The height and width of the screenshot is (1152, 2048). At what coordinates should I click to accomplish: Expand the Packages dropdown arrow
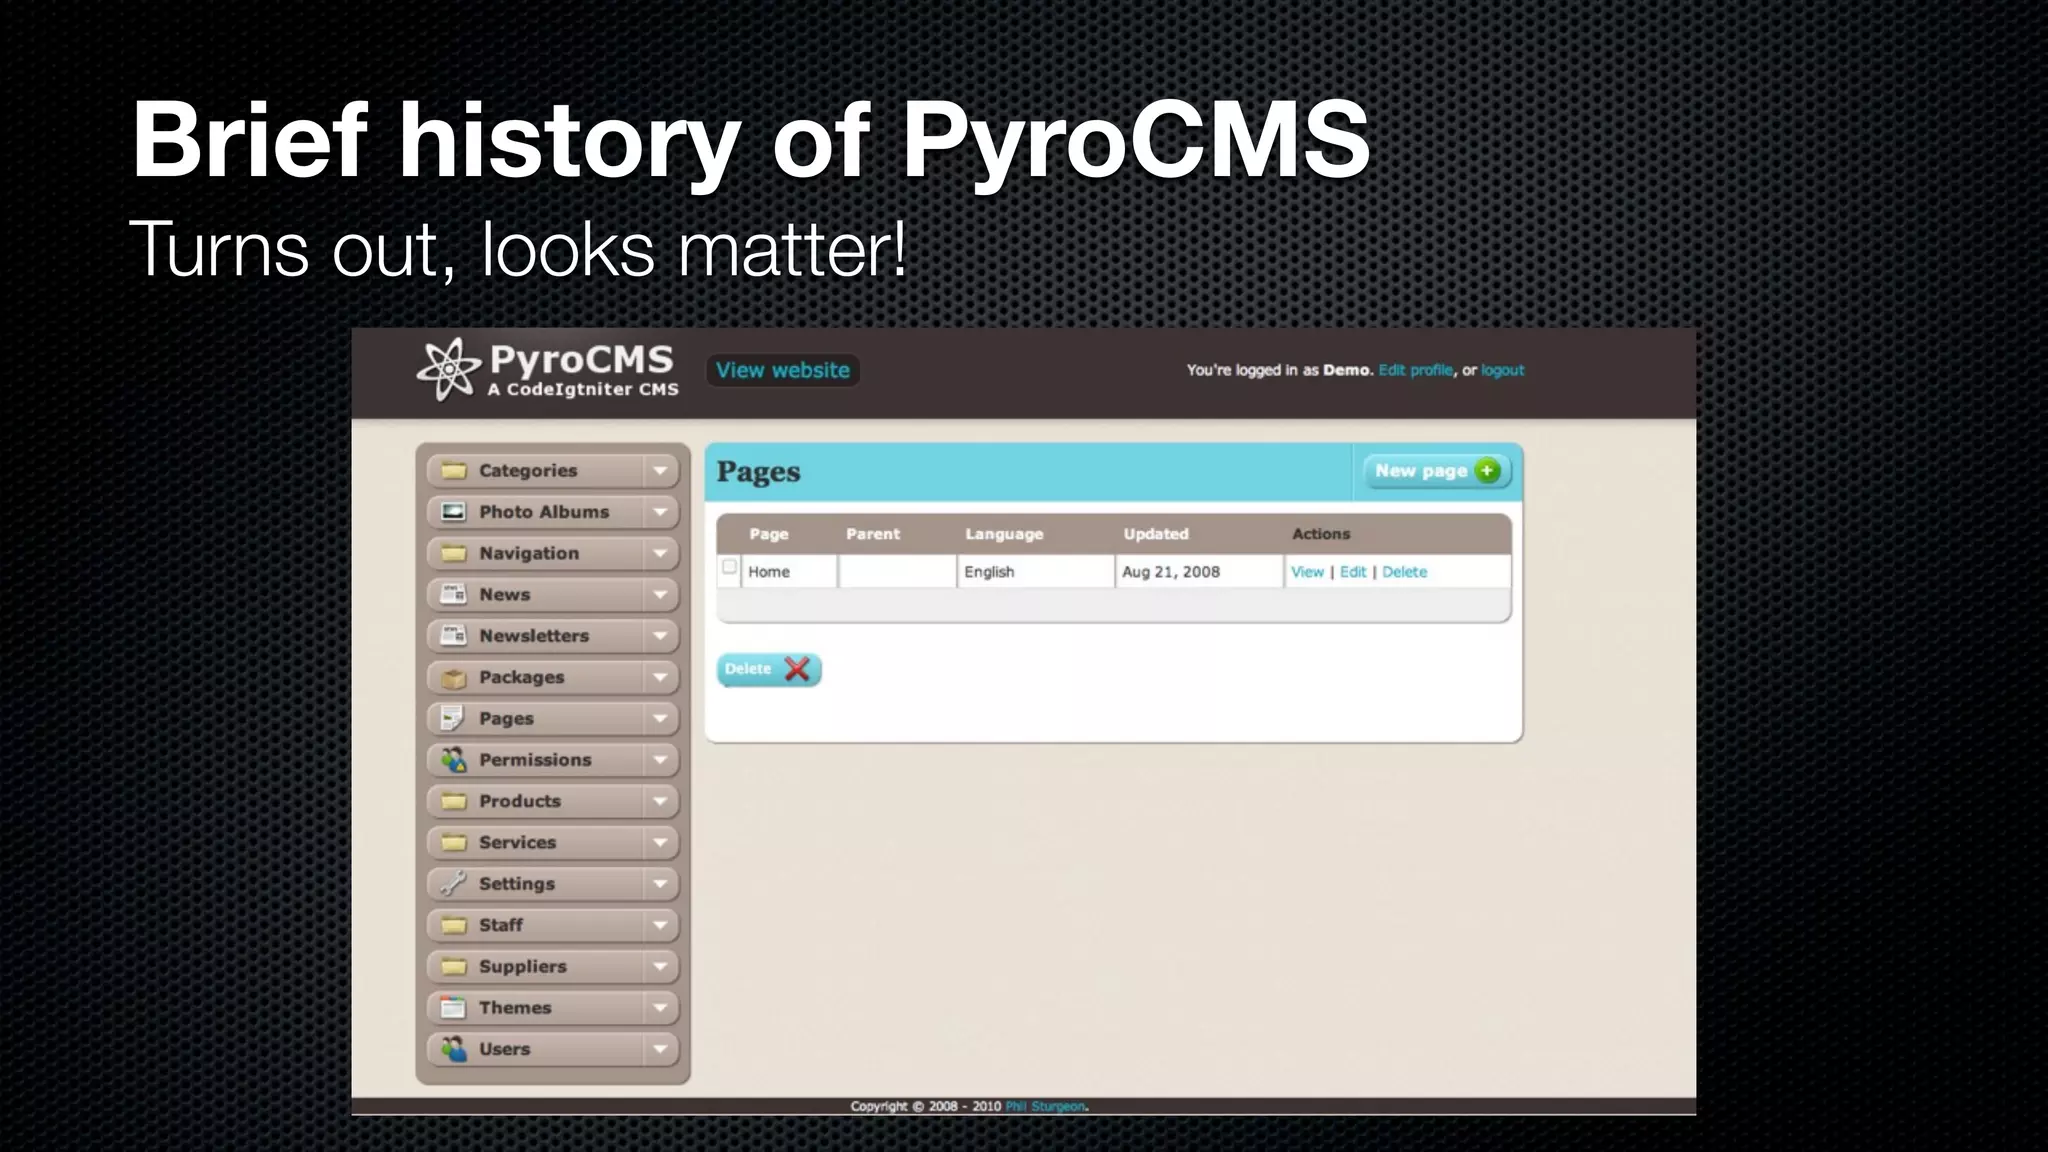pos(660,677)
